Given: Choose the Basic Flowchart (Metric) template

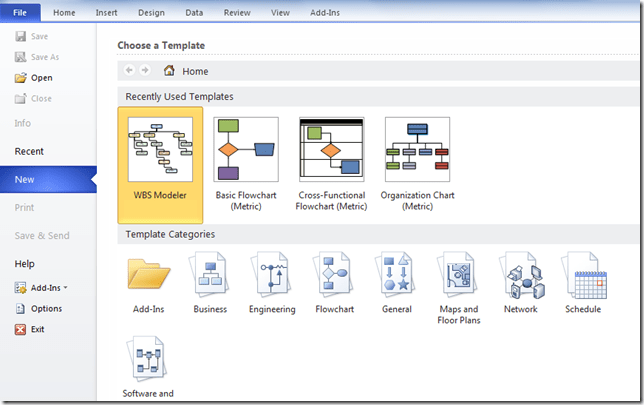Looking at the screenshot, I should pyautogui.click(x=246, y=158).
